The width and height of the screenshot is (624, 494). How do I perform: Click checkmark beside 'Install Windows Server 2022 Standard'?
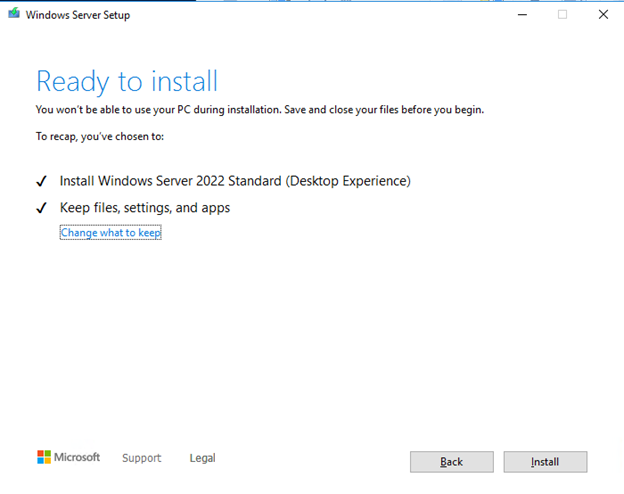(x=41, y=182)
